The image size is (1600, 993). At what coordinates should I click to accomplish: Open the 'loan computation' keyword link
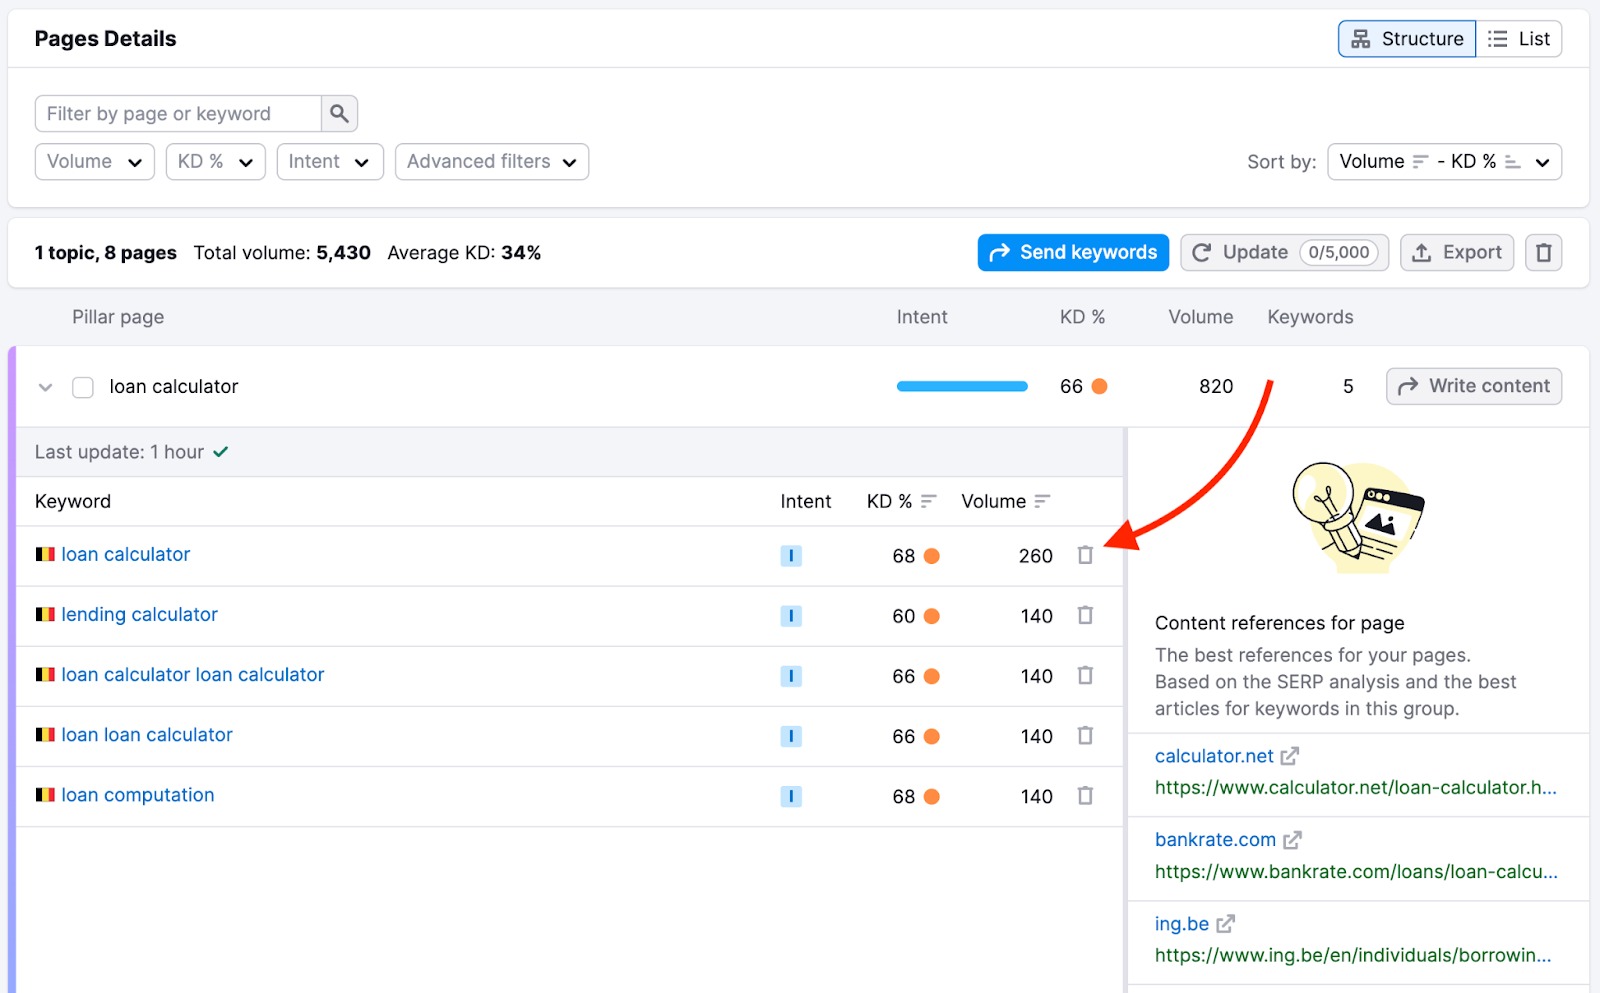(138, 795)
